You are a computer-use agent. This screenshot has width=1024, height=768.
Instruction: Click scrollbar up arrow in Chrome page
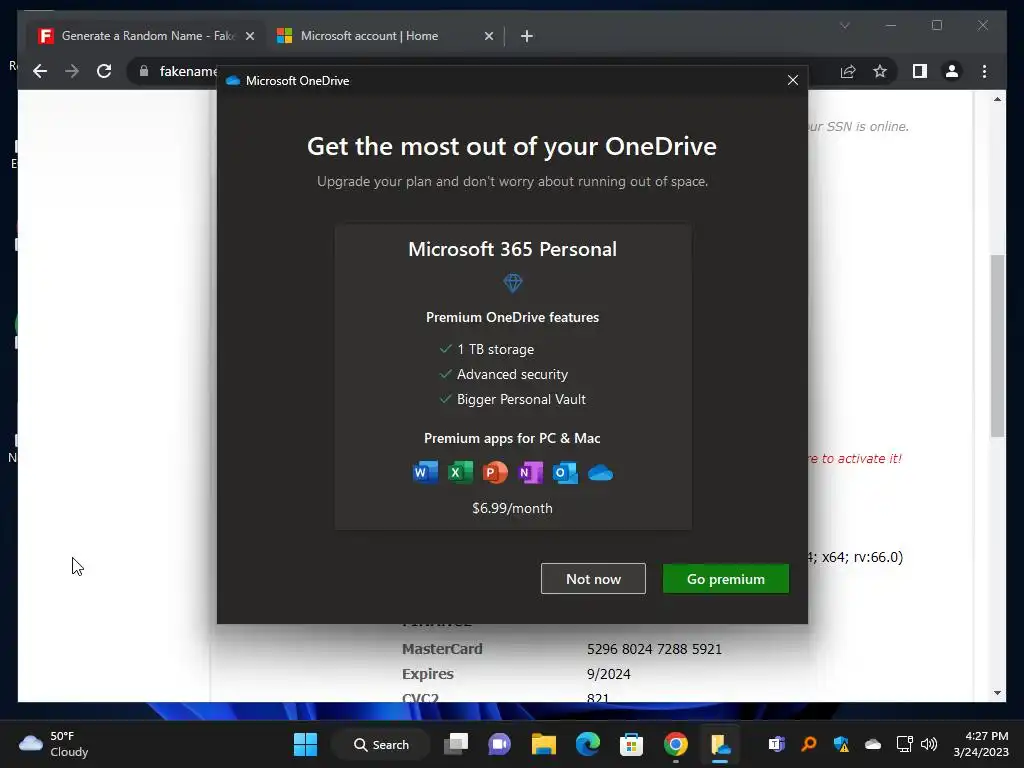[x=997, y=99]
